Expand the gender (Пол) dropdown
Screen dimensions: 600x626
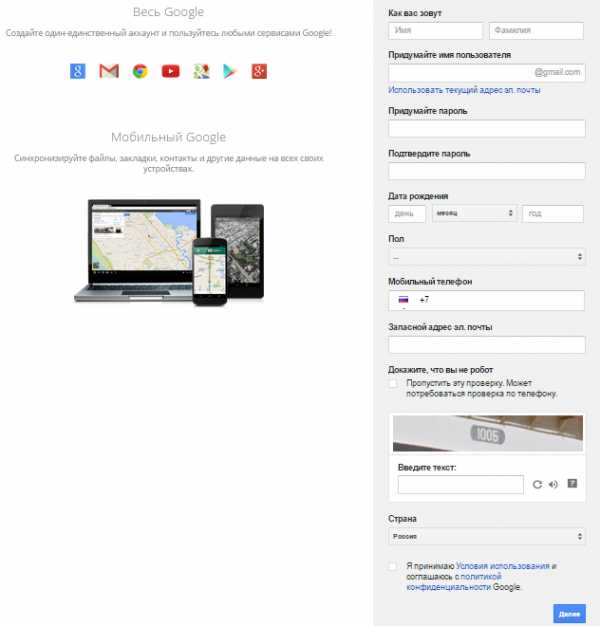click(x=487, y=257)
